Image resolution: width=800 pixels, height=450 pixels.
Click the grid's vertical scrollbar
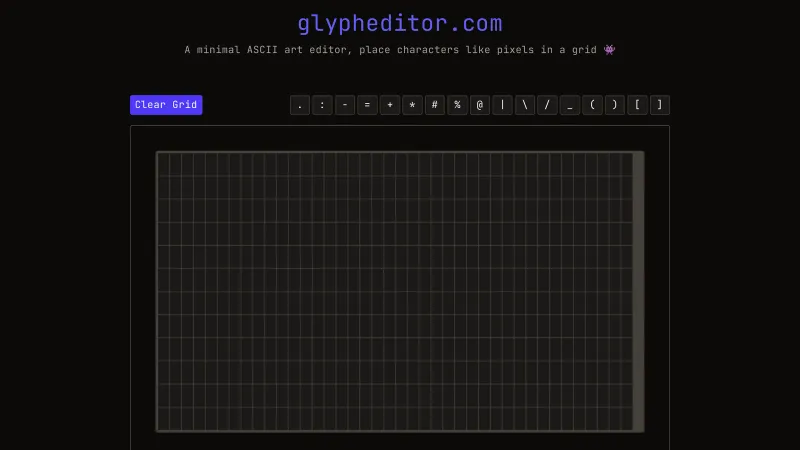pos(638,291)
